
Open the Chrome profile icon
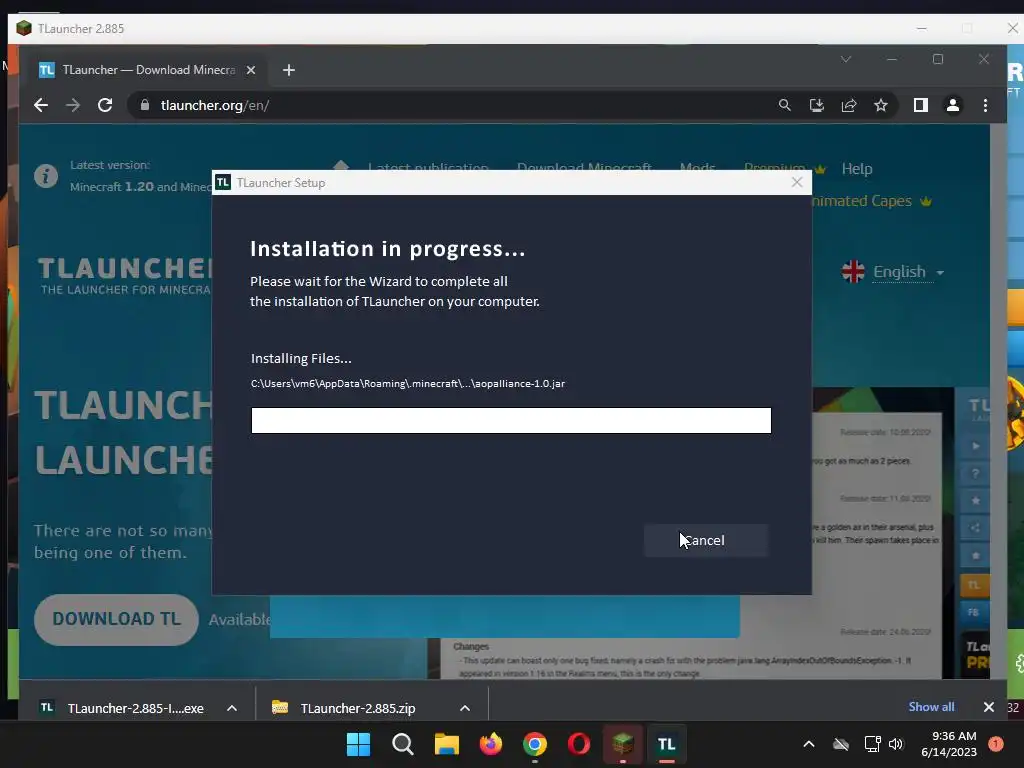[952, 105]
